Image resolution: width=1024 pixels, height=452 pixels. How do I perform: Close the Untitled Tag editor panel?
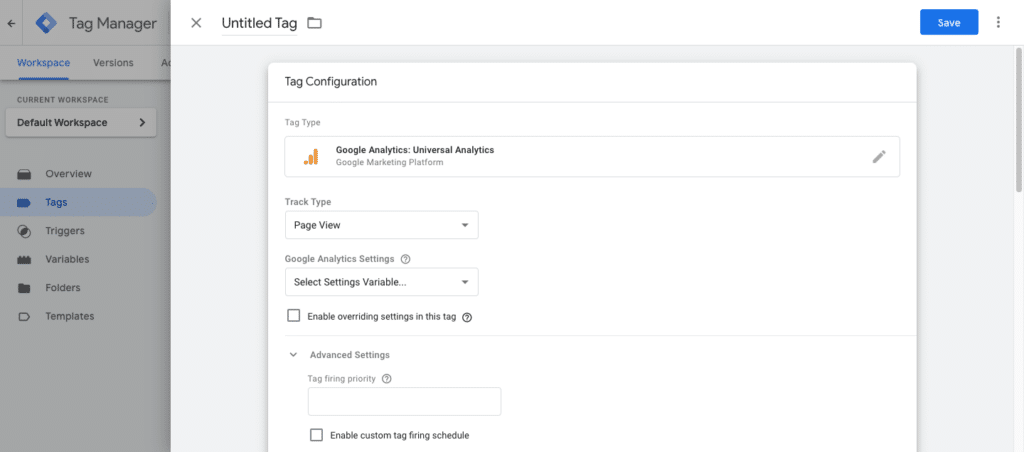(196, 23)
